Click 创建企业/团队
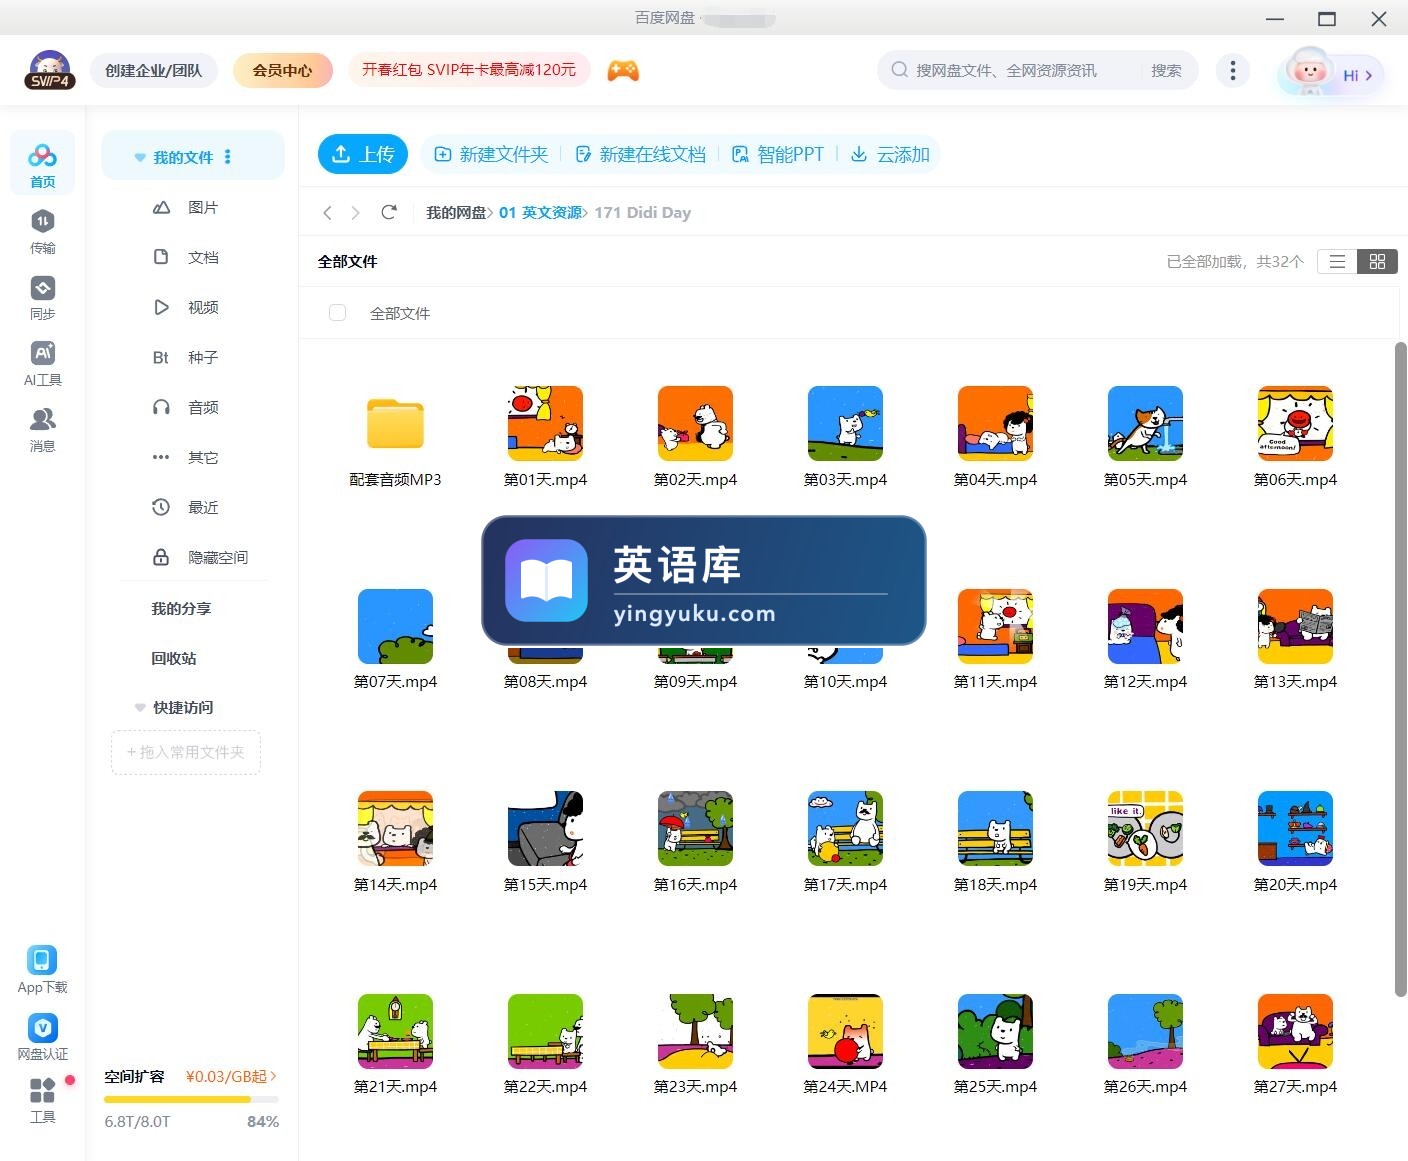Screen dimensions: 1408x1161 tap(154, 70)
